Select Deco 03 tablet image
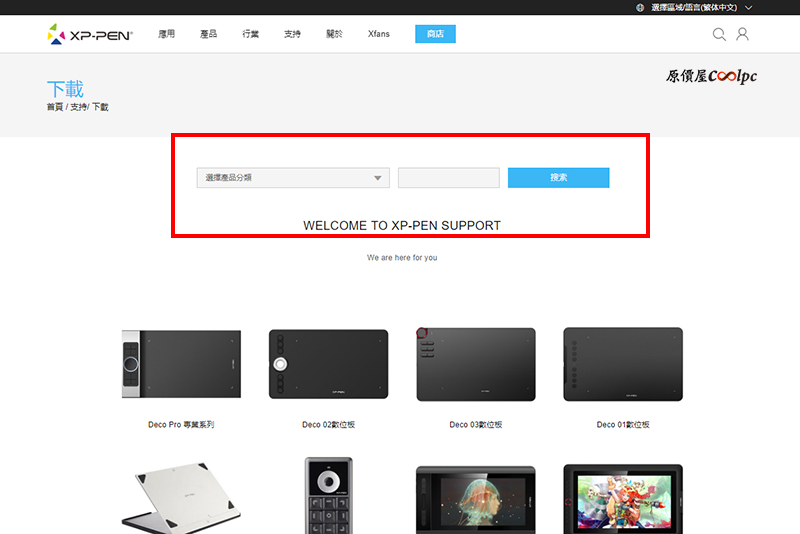 click(476, 364)
